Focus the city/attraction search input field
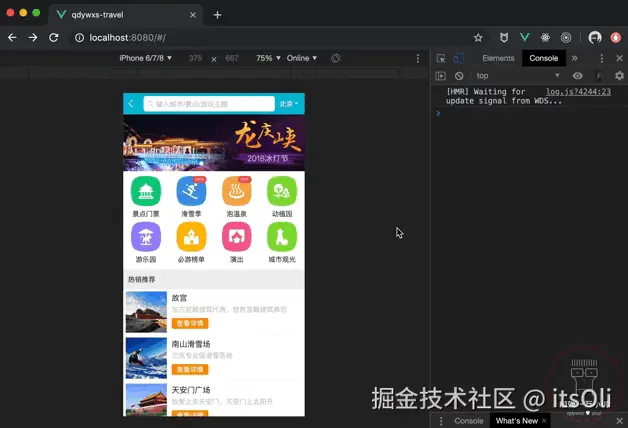 209,104
